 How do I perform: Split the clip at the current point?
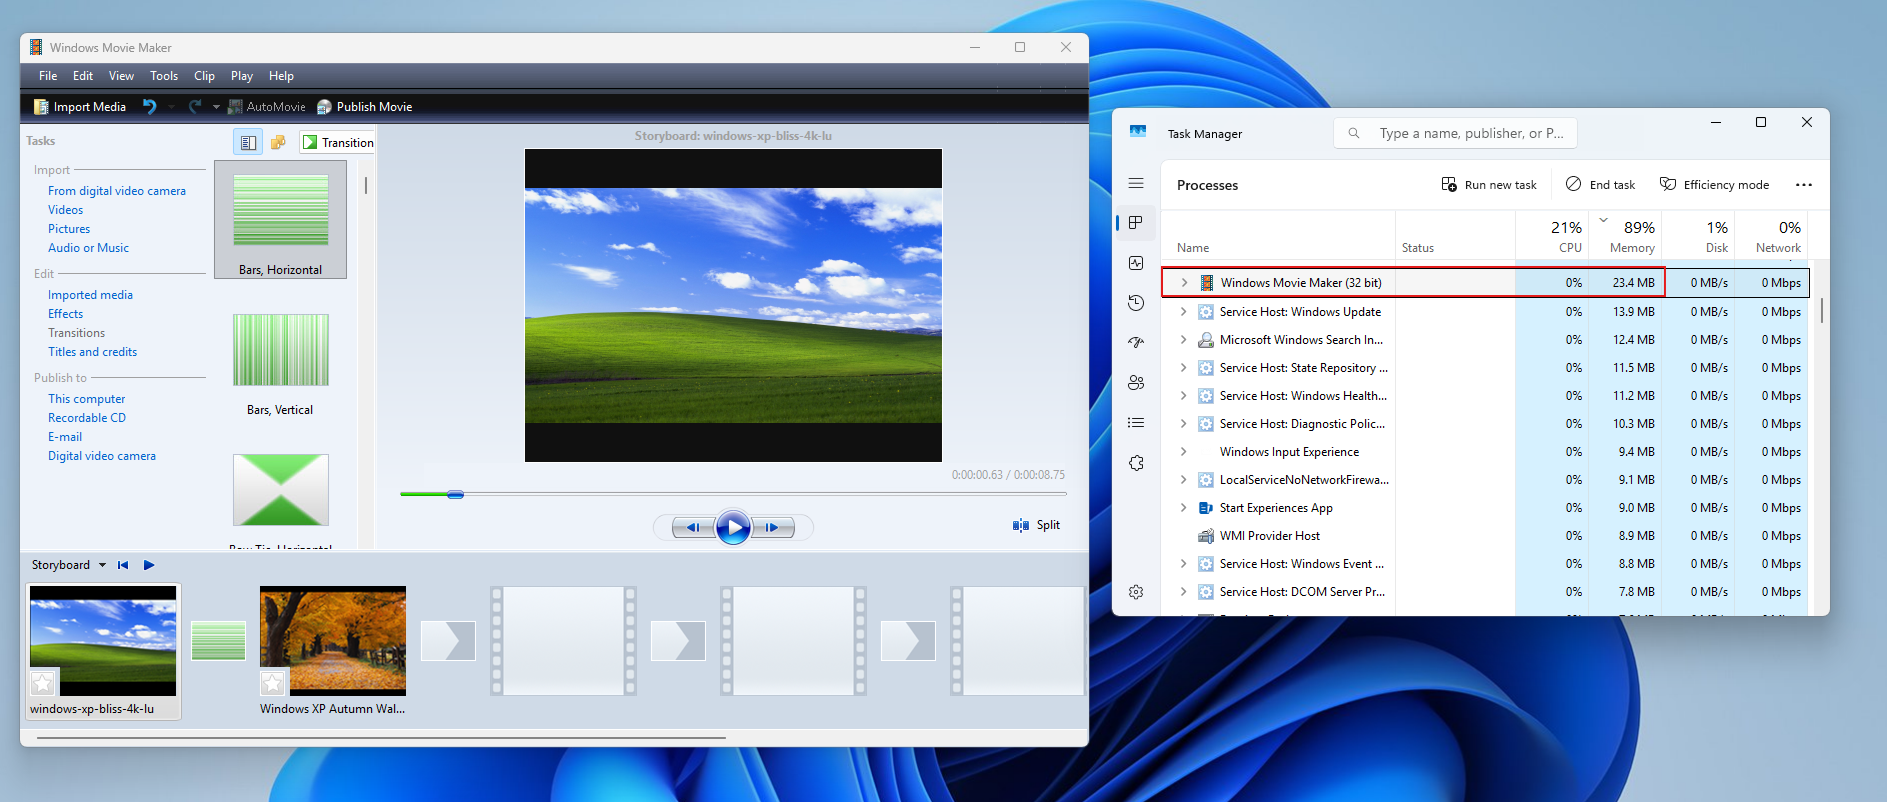point(1036,525)
